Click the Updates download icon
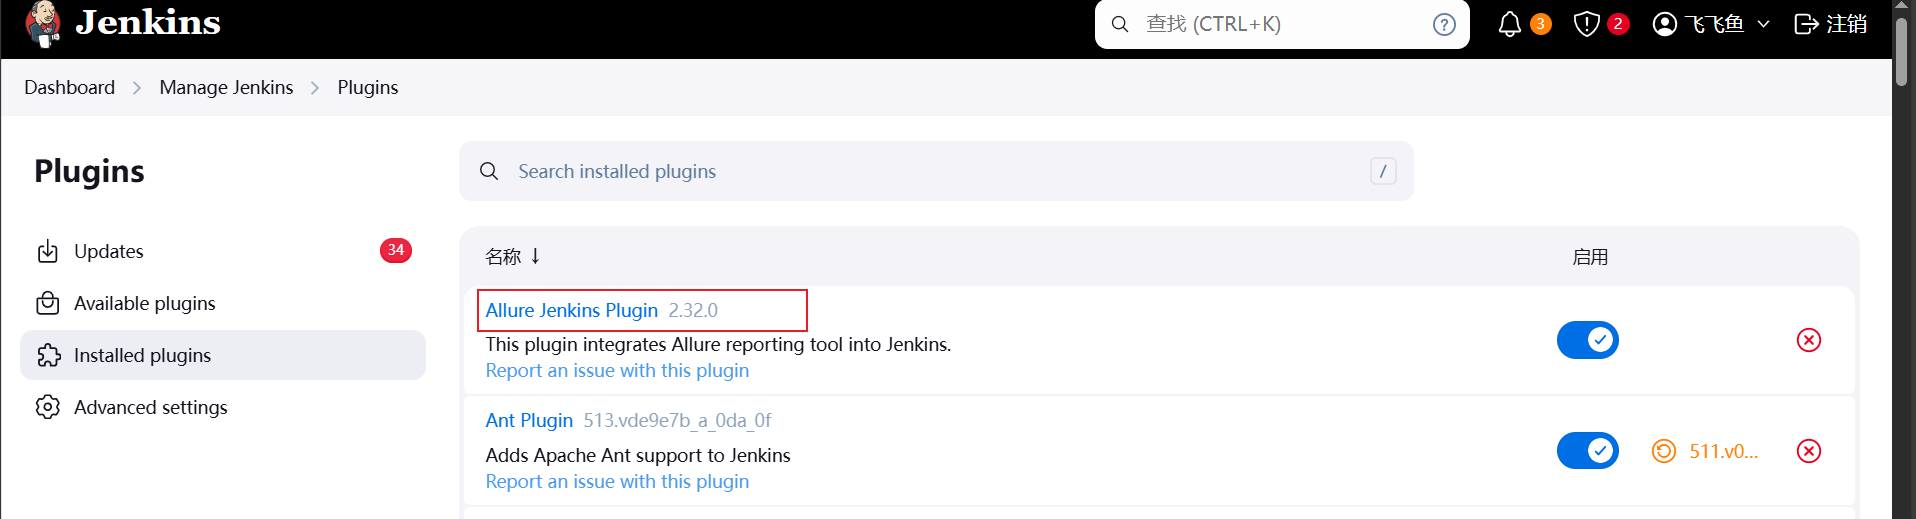Viewport: 1916px width, 519px height. [48, 251]
